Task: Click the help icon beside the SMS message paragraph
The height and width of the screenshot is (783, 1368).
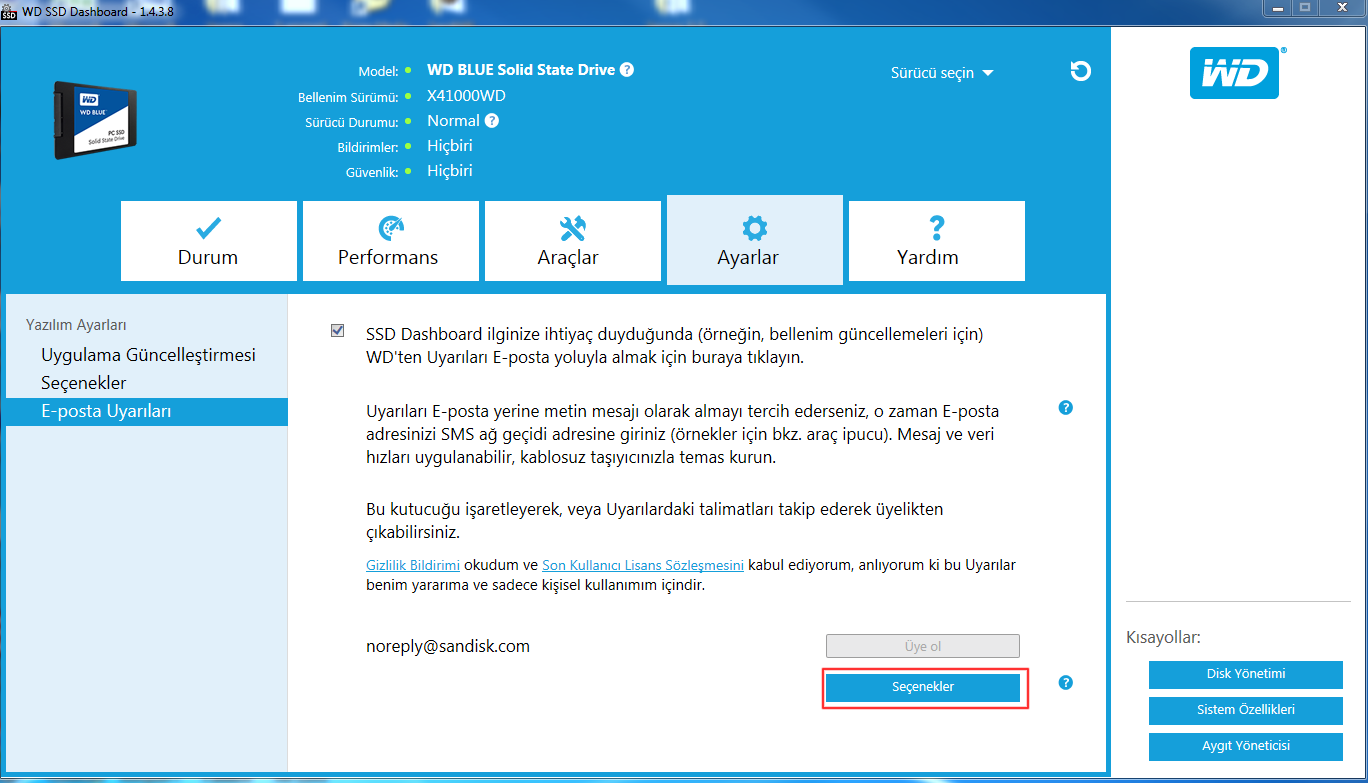Action: tap(1065, 408)
